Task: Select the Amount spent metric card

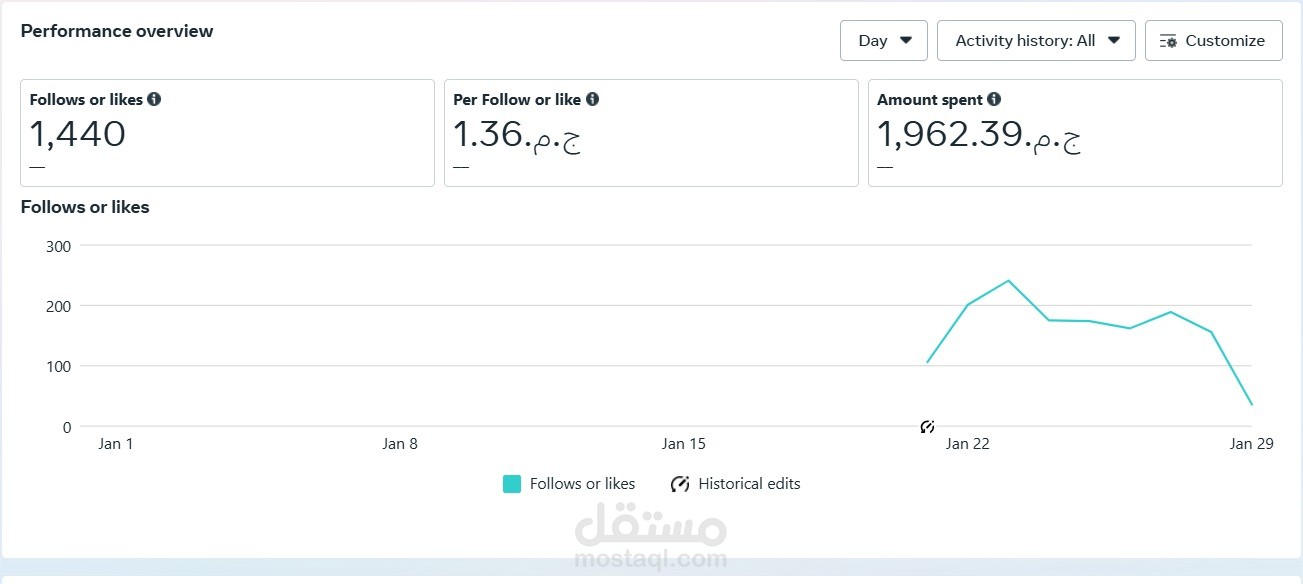Action: 1075,133
